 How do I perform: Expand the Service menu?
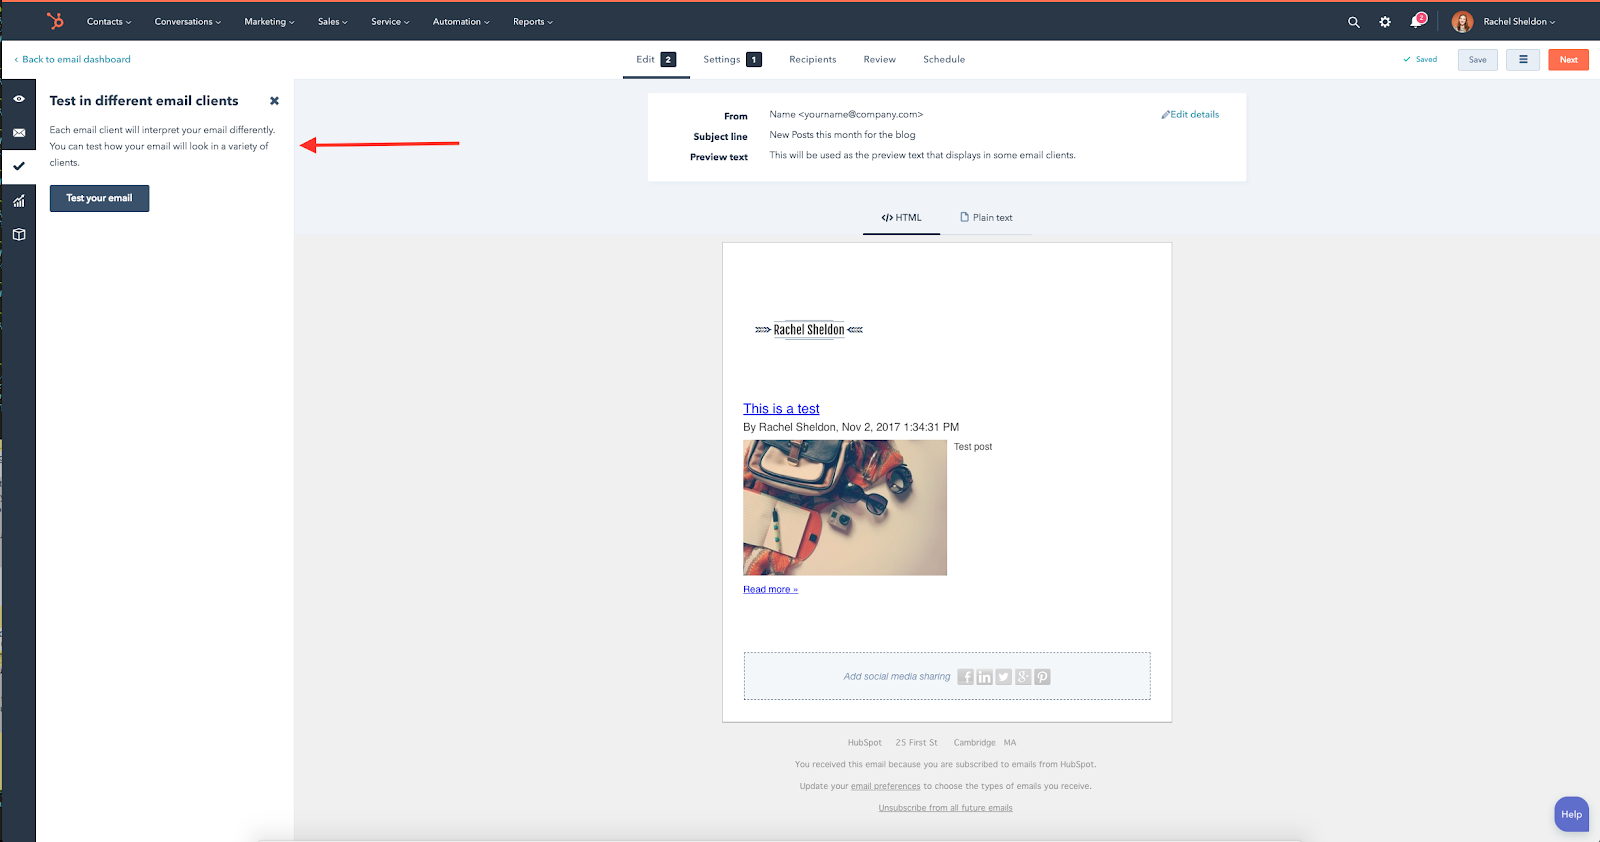coord(390,22)
